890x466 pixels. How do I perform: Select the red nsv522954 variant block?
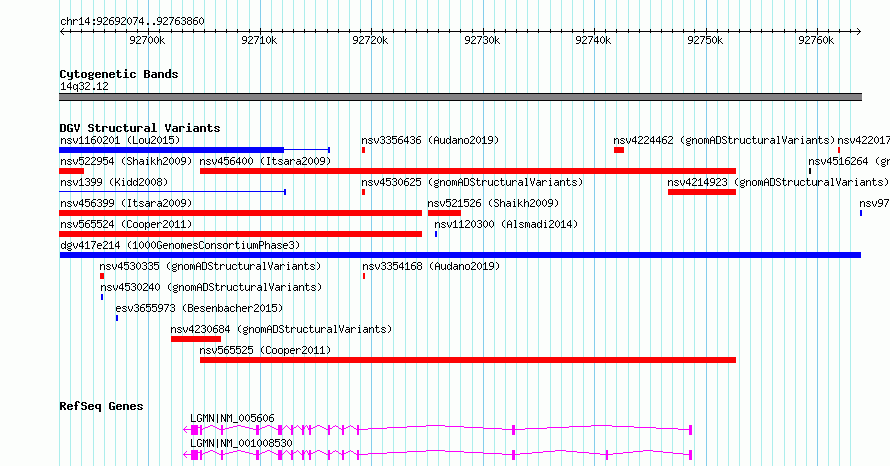click(72, 171)
